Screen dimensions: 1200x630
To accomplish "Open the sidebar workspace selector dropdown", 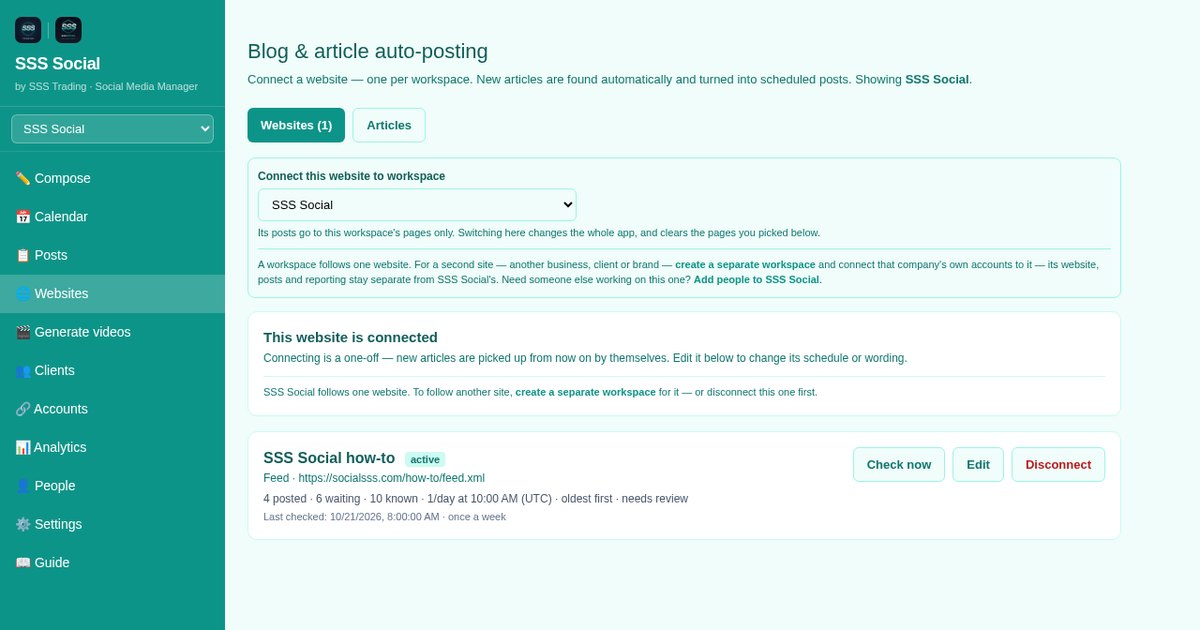I will coord(112,129).
